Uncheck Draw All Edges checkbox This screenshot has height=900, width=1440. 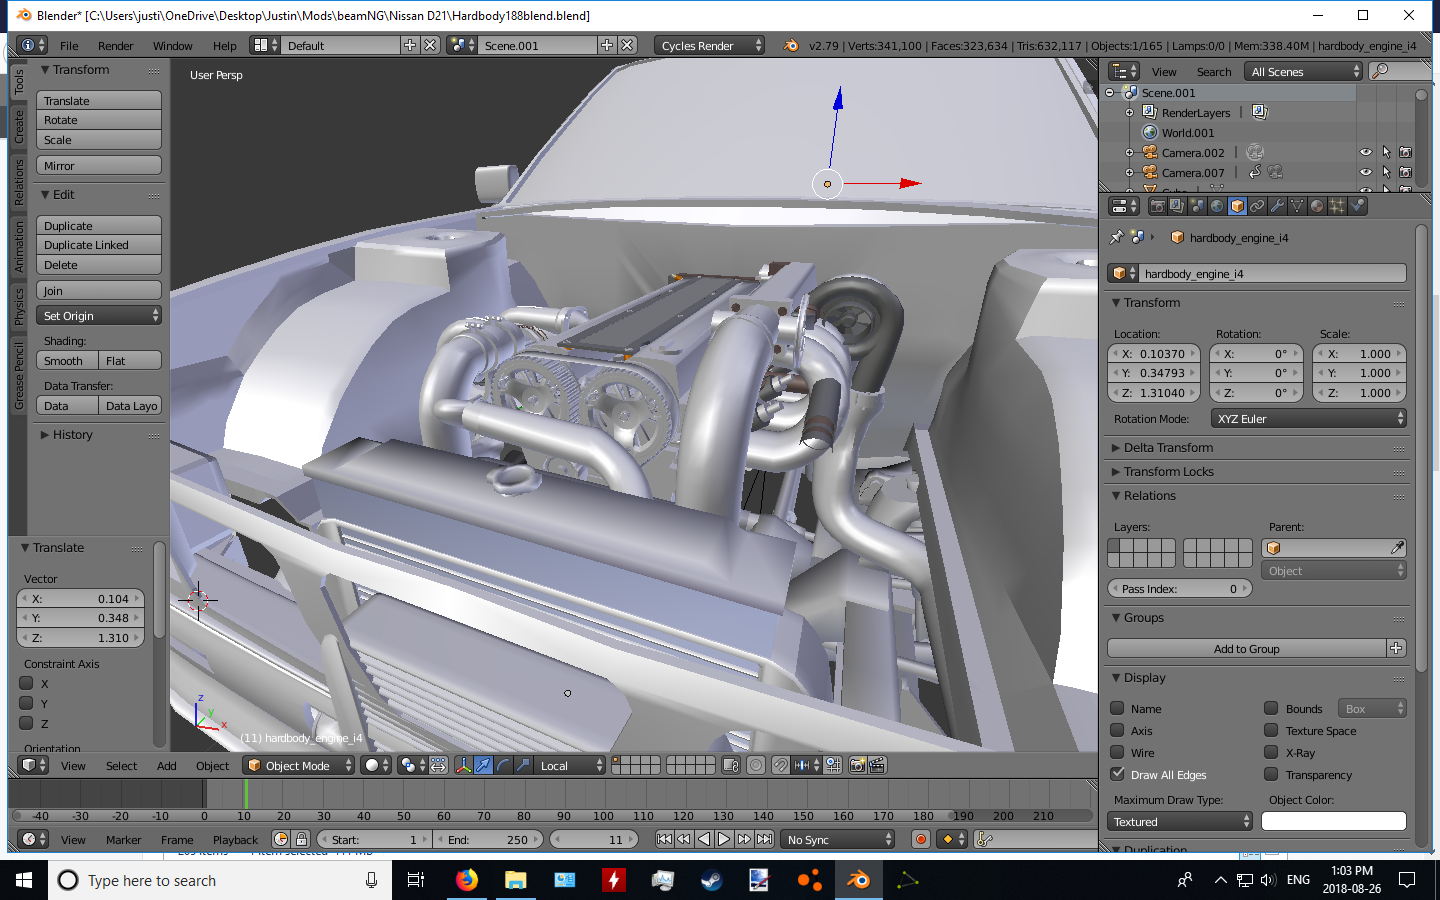tap(1118, 774)
